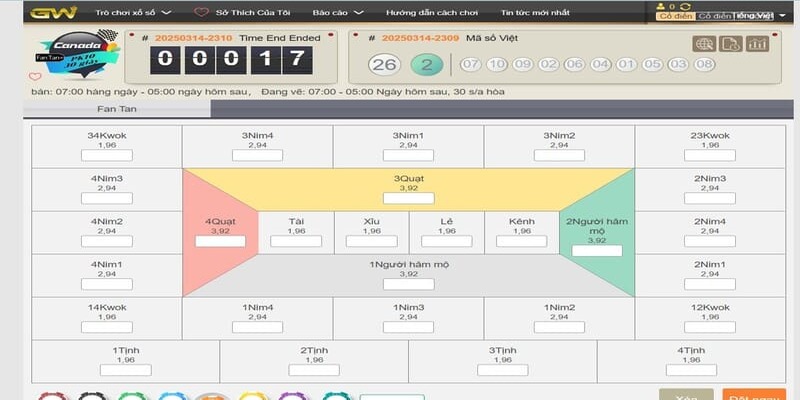800x400 pixels.
Task: Select the red betting chip
Action: 53,396
